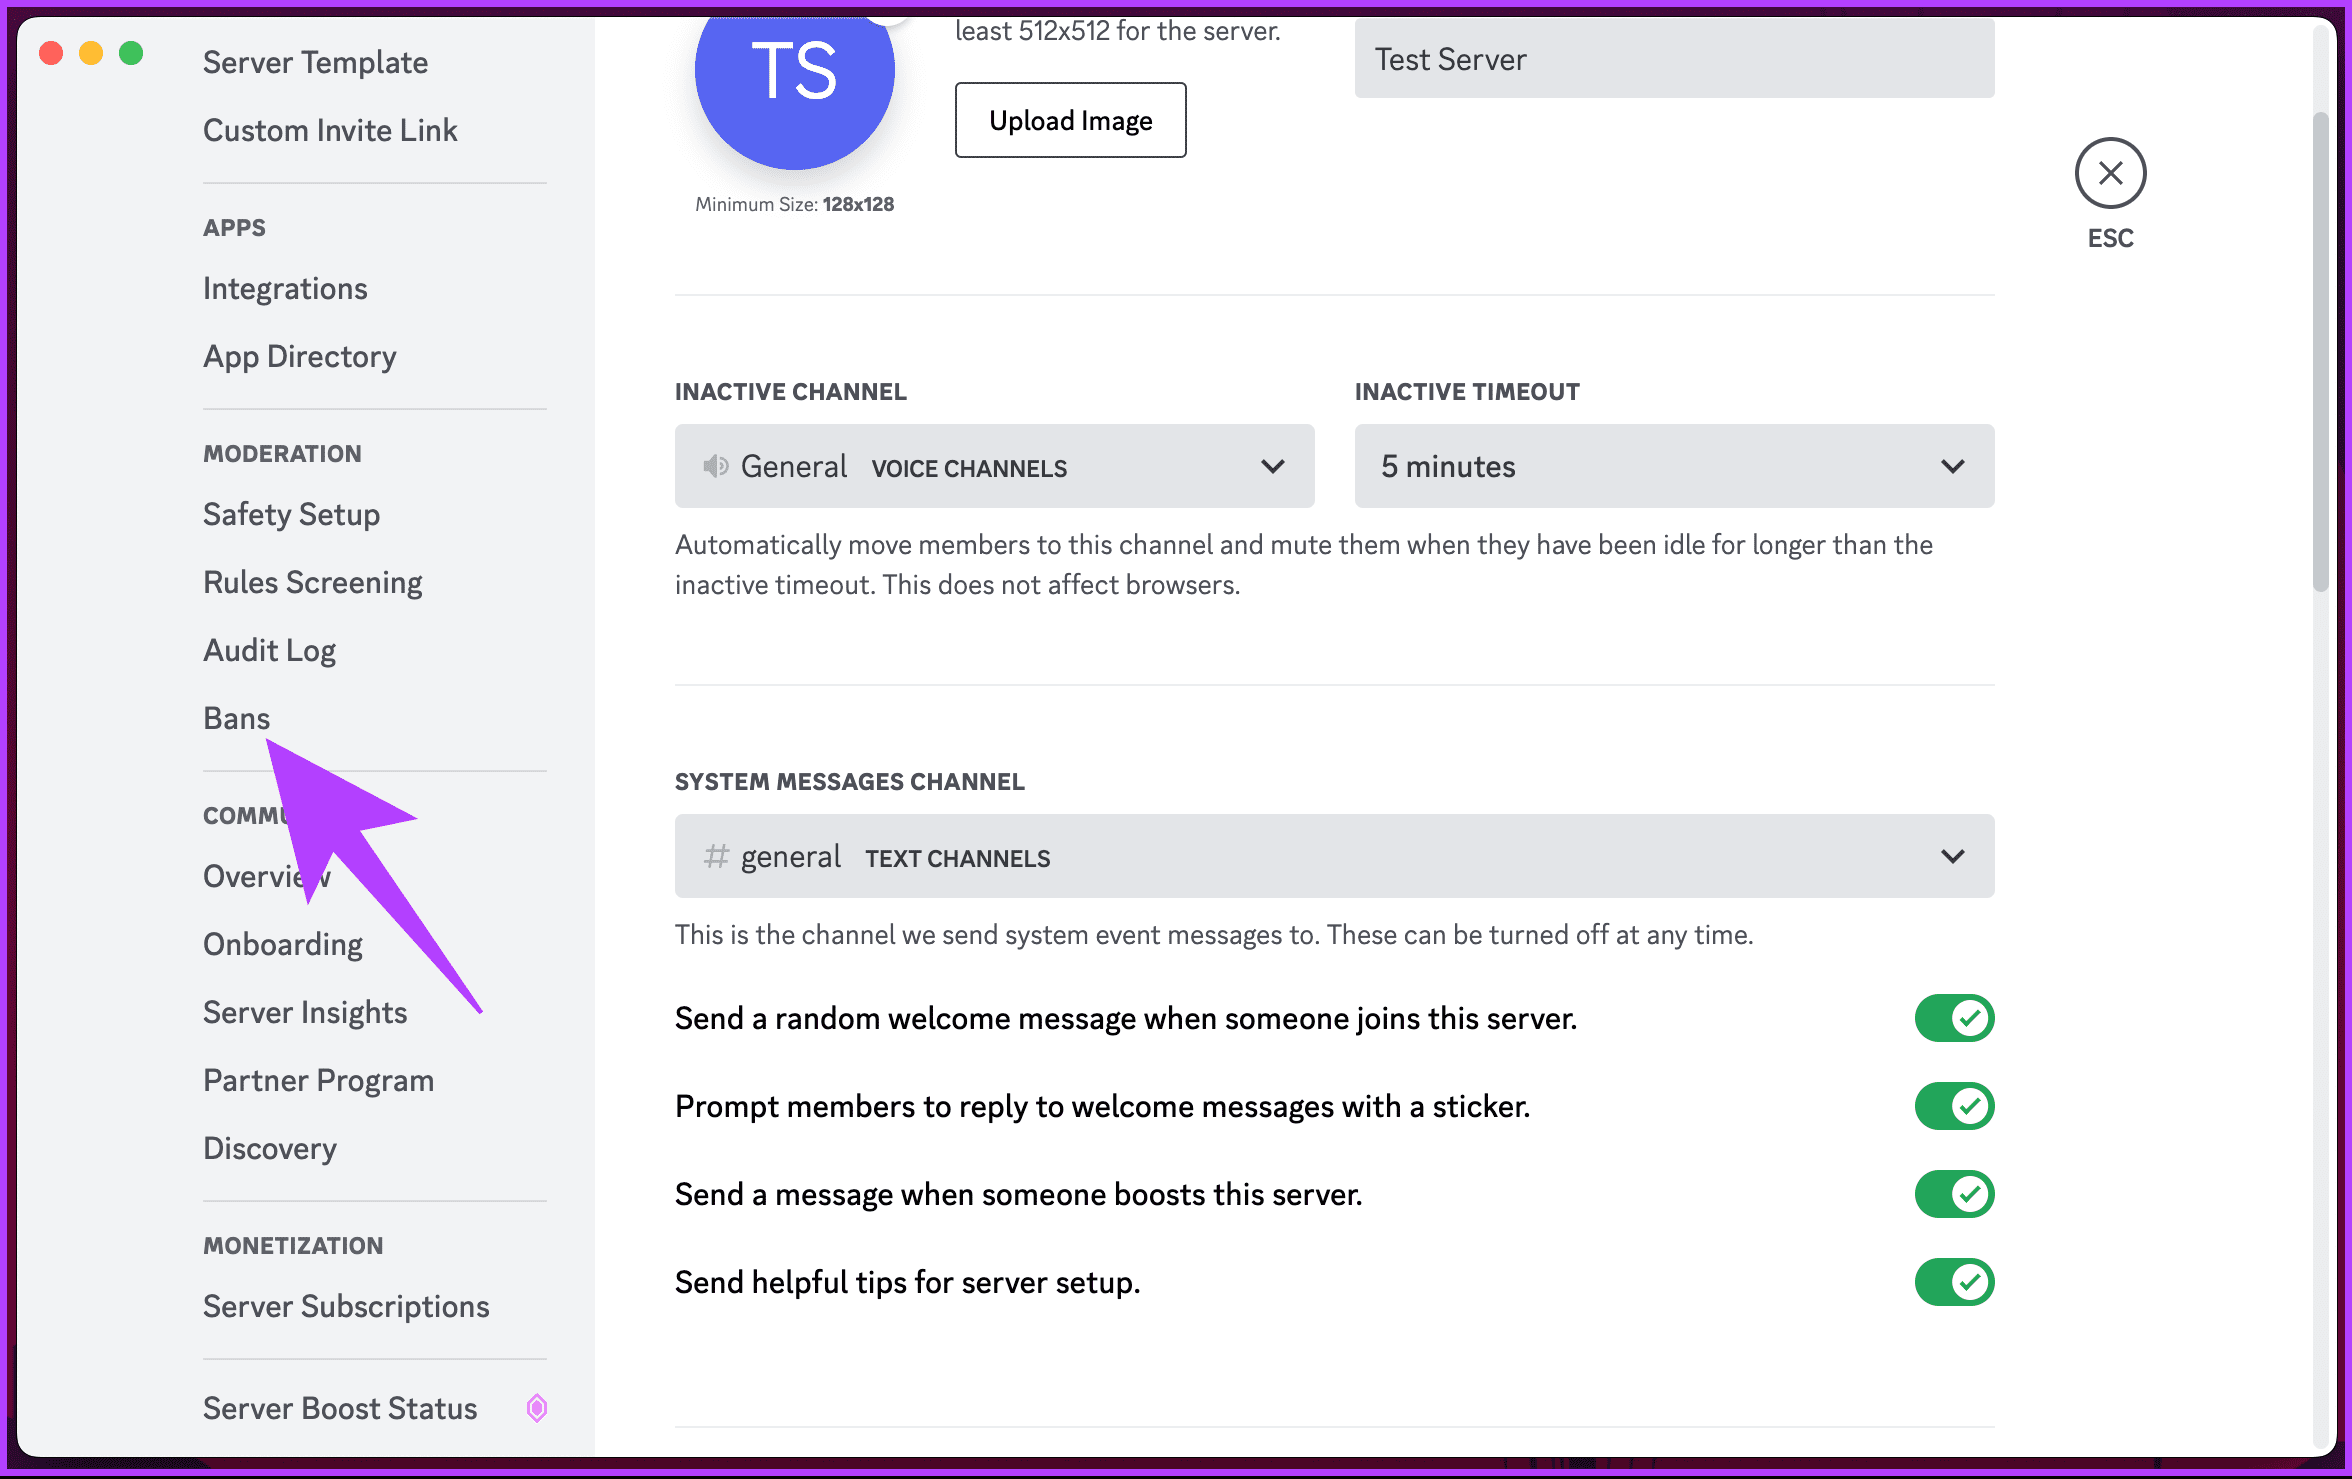This screenshot has width=2352, height=1479.
Task: Turn off boost message notifications toggle
Action: click(x=1954, y=1194)
